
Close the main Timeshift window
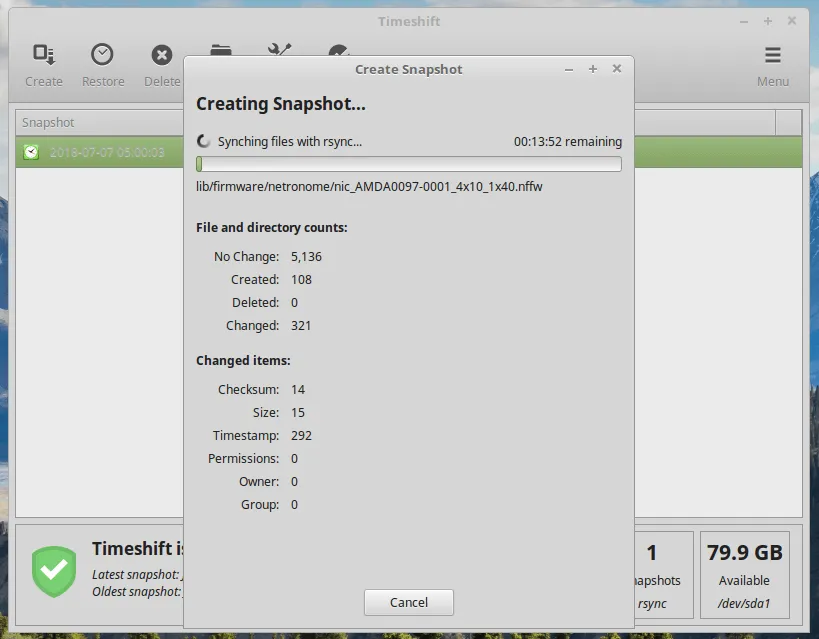(x=792, y=21)
